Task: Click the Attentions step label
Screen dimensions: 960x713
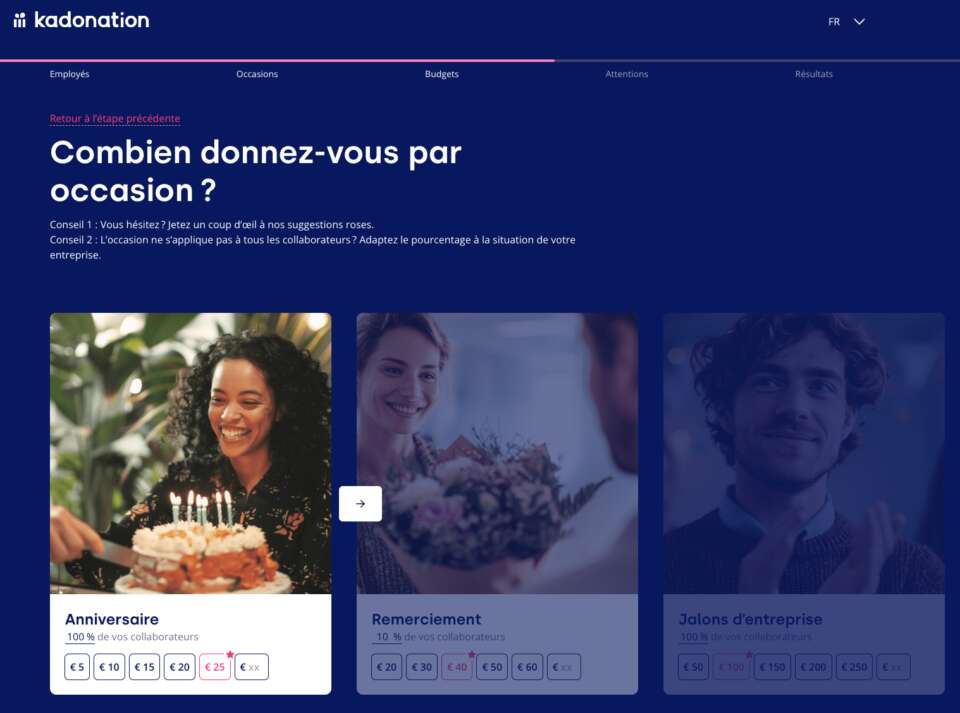Action: (626, 74)
